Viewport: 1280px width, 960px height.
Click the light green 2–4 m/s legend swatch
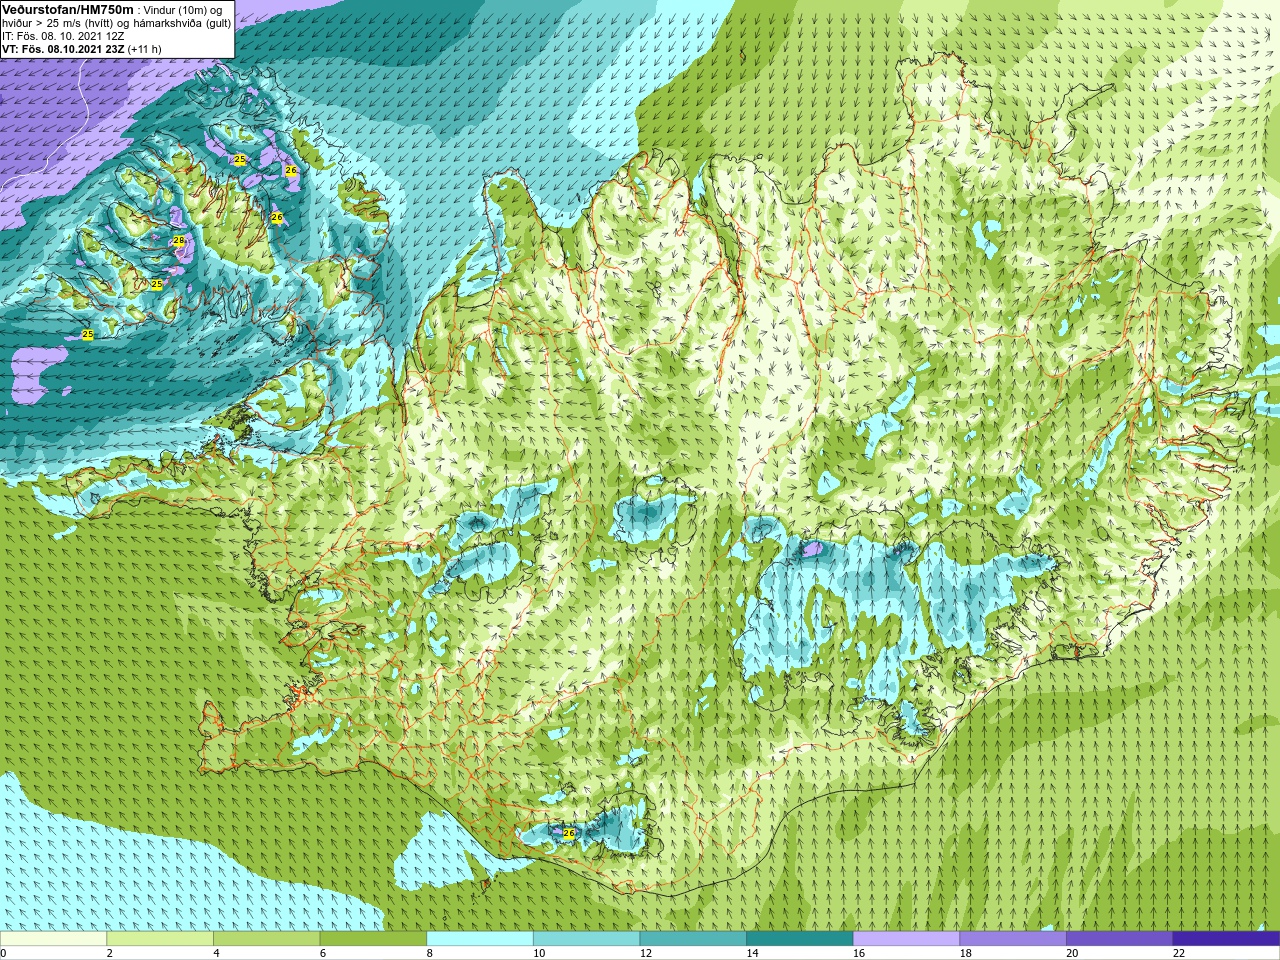[x=160, y=939]
